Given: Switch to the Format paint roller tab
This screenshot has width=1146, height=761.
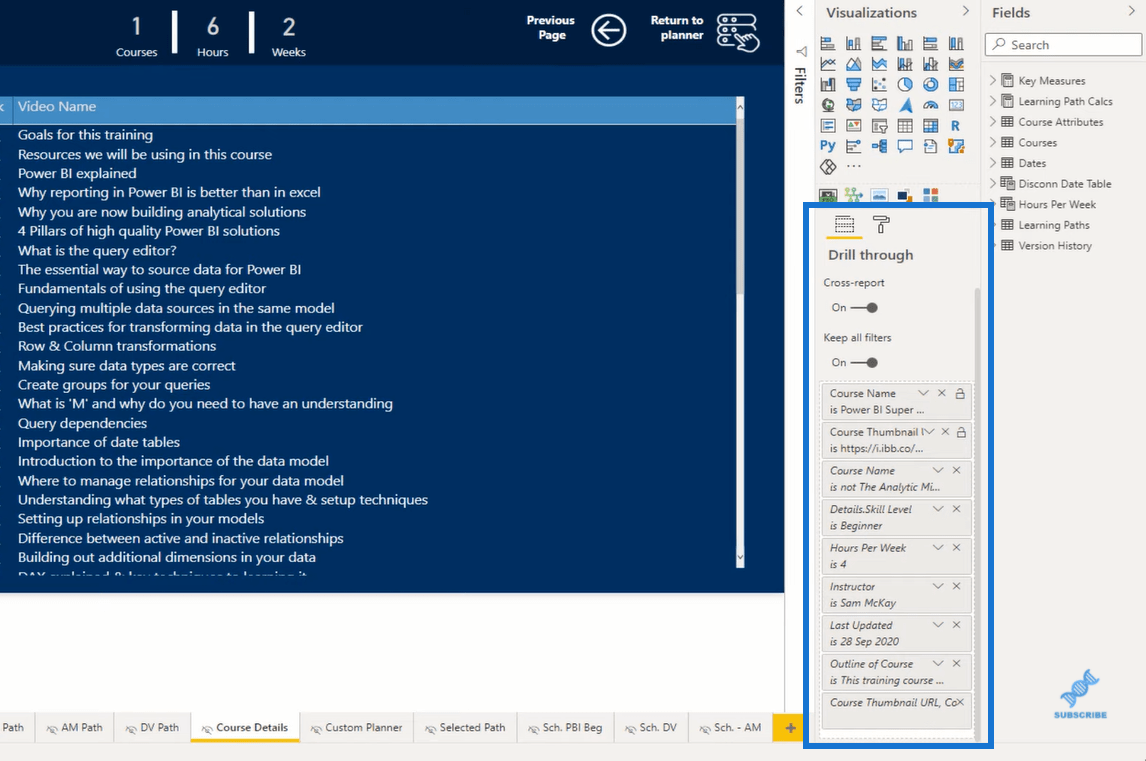Looking at the screenshot, I should pos(881,224).
